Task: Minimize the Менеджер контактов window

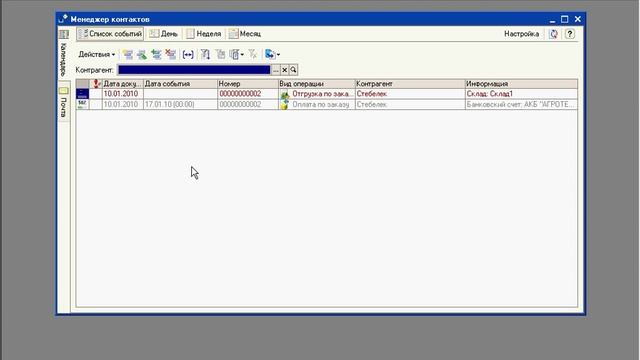Action: click(552, 19)
